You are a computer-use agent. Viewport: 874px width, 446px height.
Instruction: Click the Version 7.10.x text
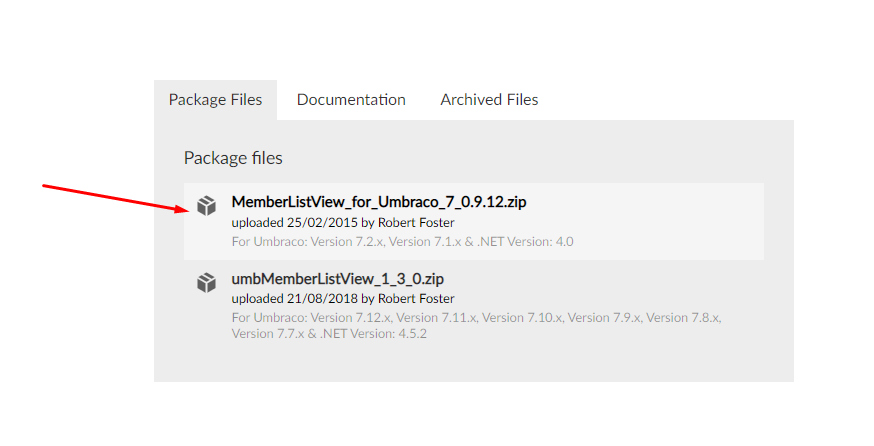(x=522, y=318)
